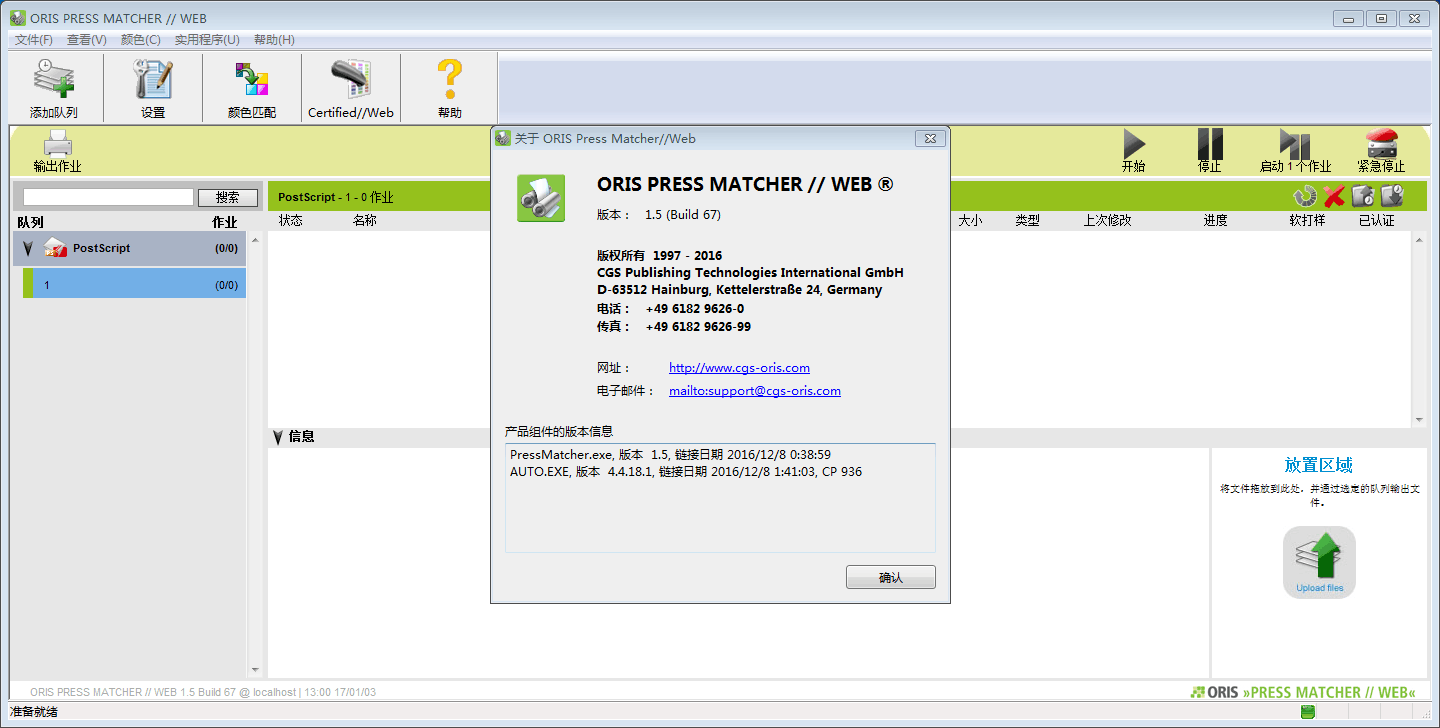Click the up arrow of the job list scrollbar
This screenshot has height=728, width=1440.
1419,240
